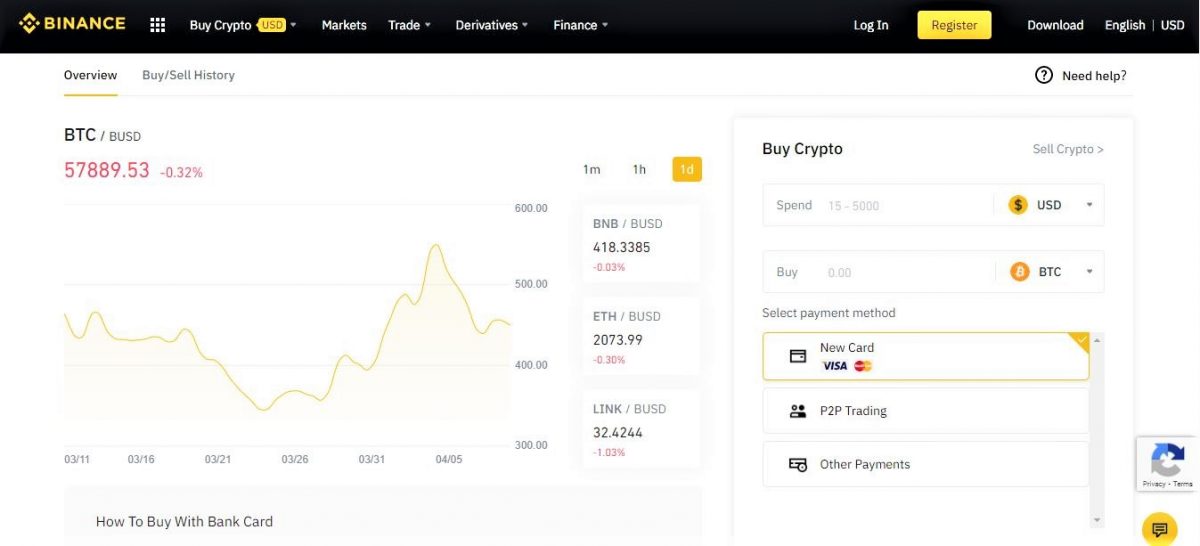
Task: Switch to the Buy/Sell History tab
Action: [x=188, y=75]
